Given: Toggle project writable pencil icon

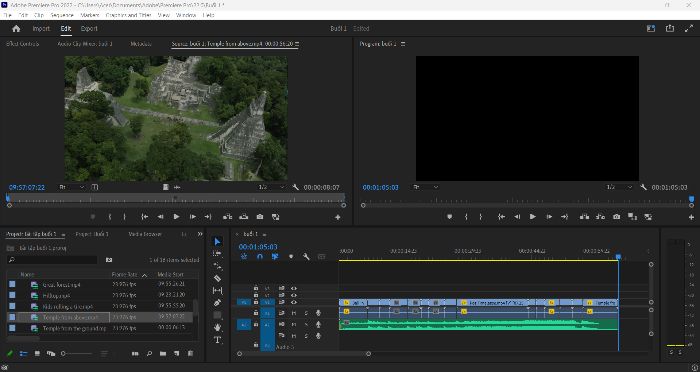Looking at the screenshot, I should point(10,353).
